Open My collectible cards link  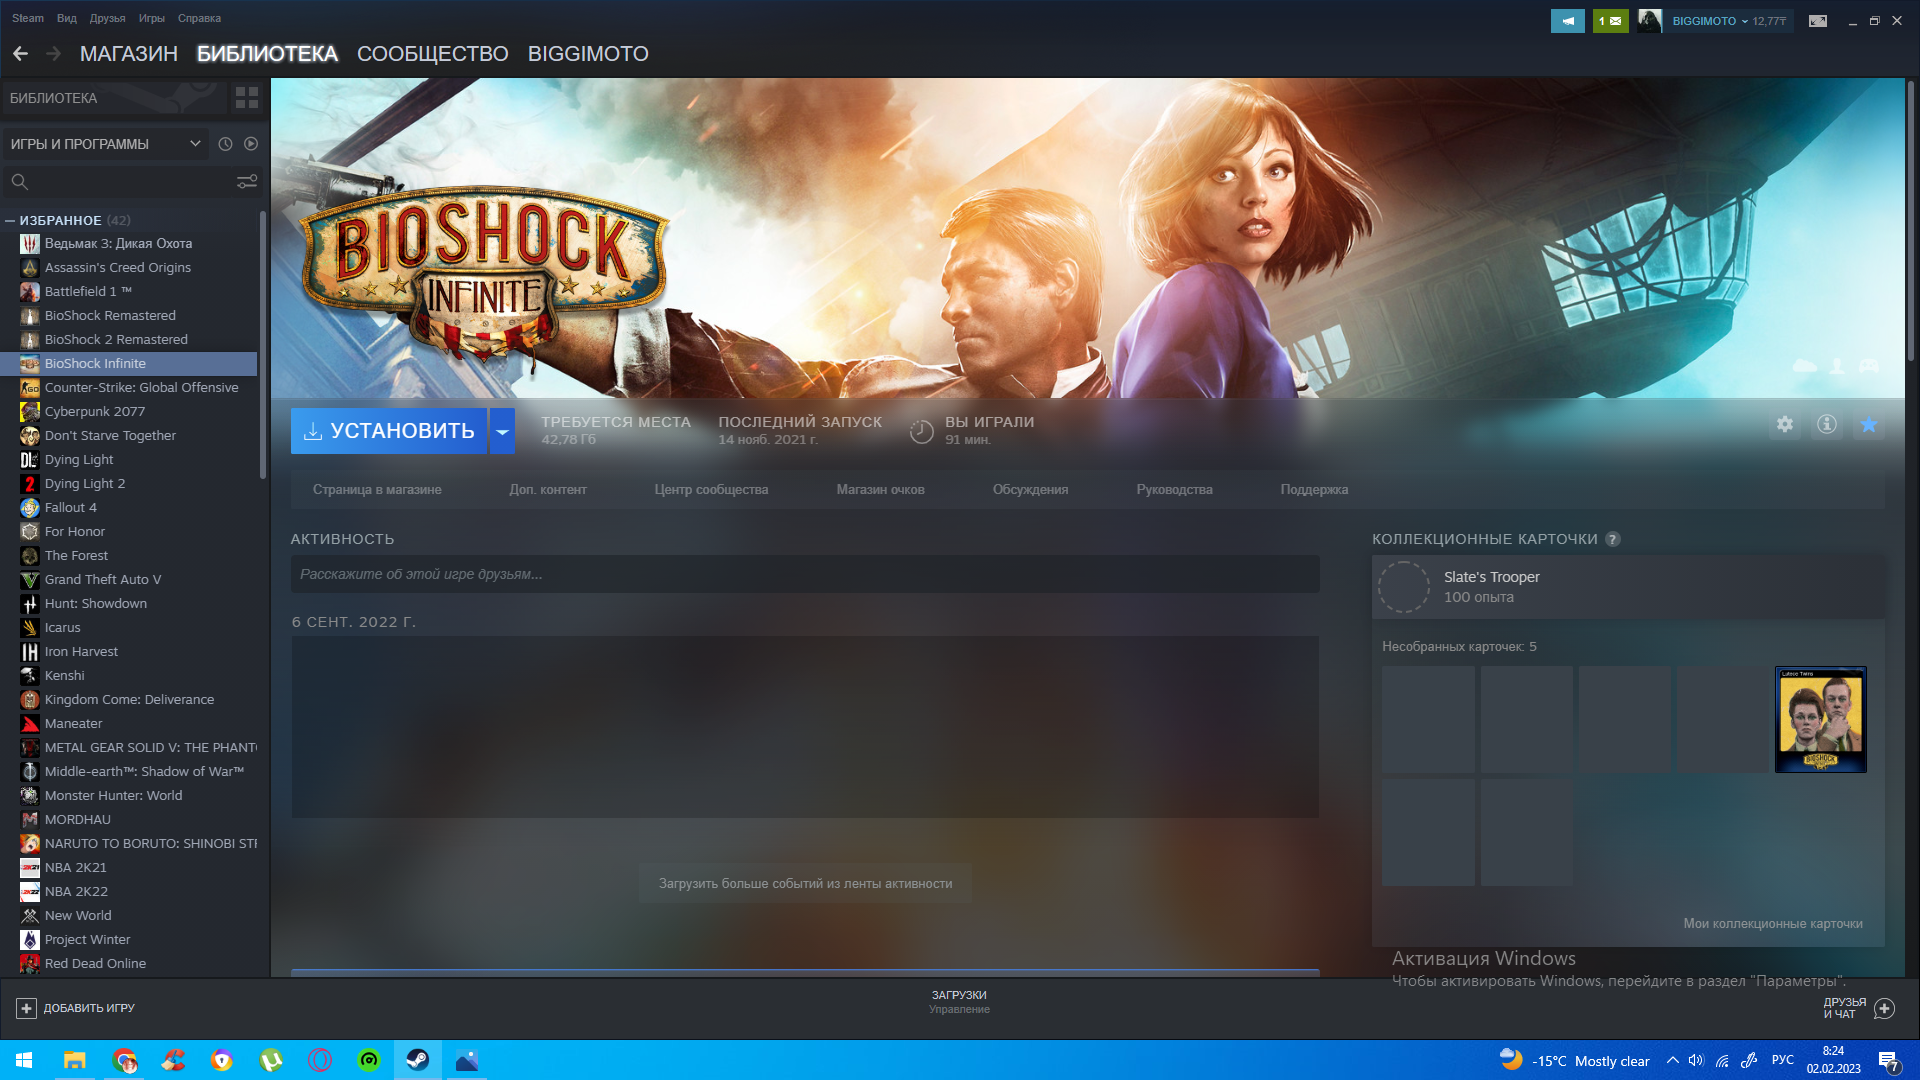point(1772,924)
